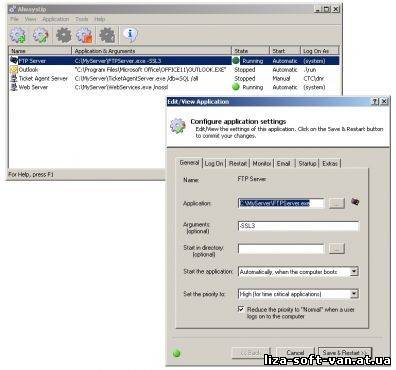396x370 pixels.
Task: Open the Application menu in the menu bar
Action: pyautogui.click(x=56, y=19)
